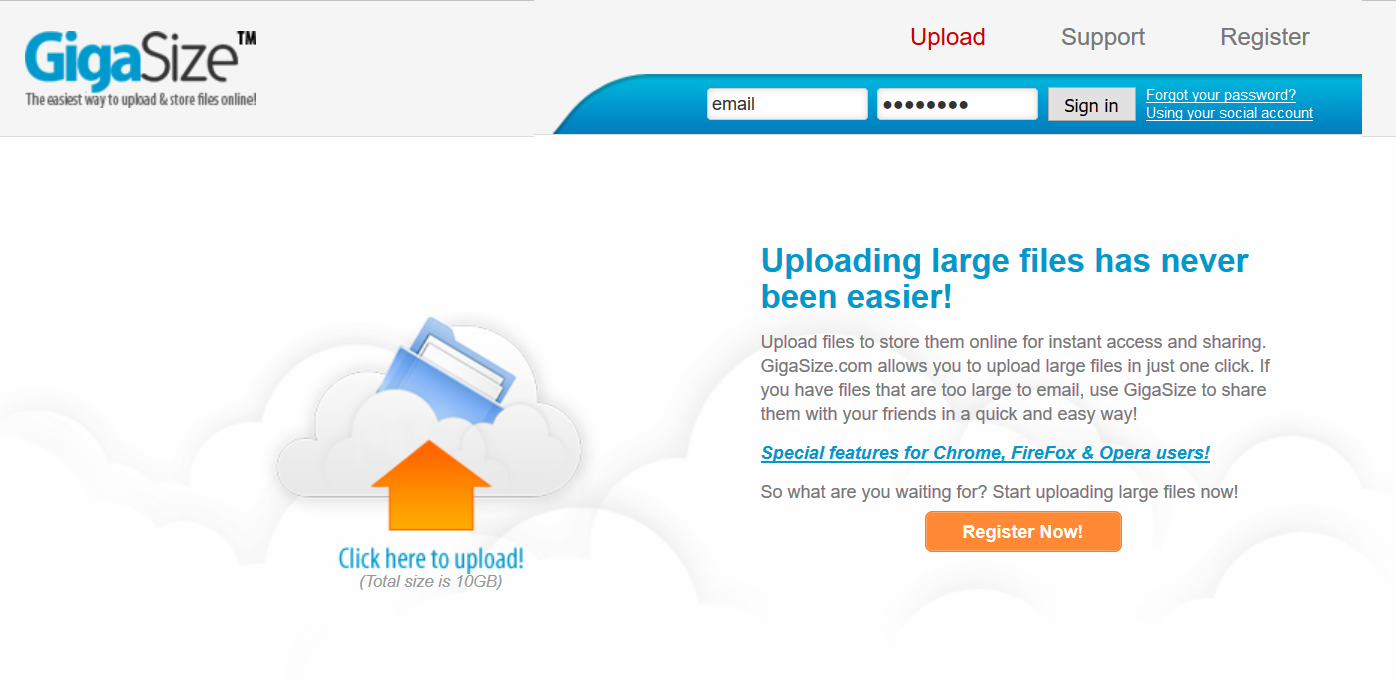This screenshot has height=680, width=1396.
Task: Go to the Support page
Action: tap(1103, 37)
